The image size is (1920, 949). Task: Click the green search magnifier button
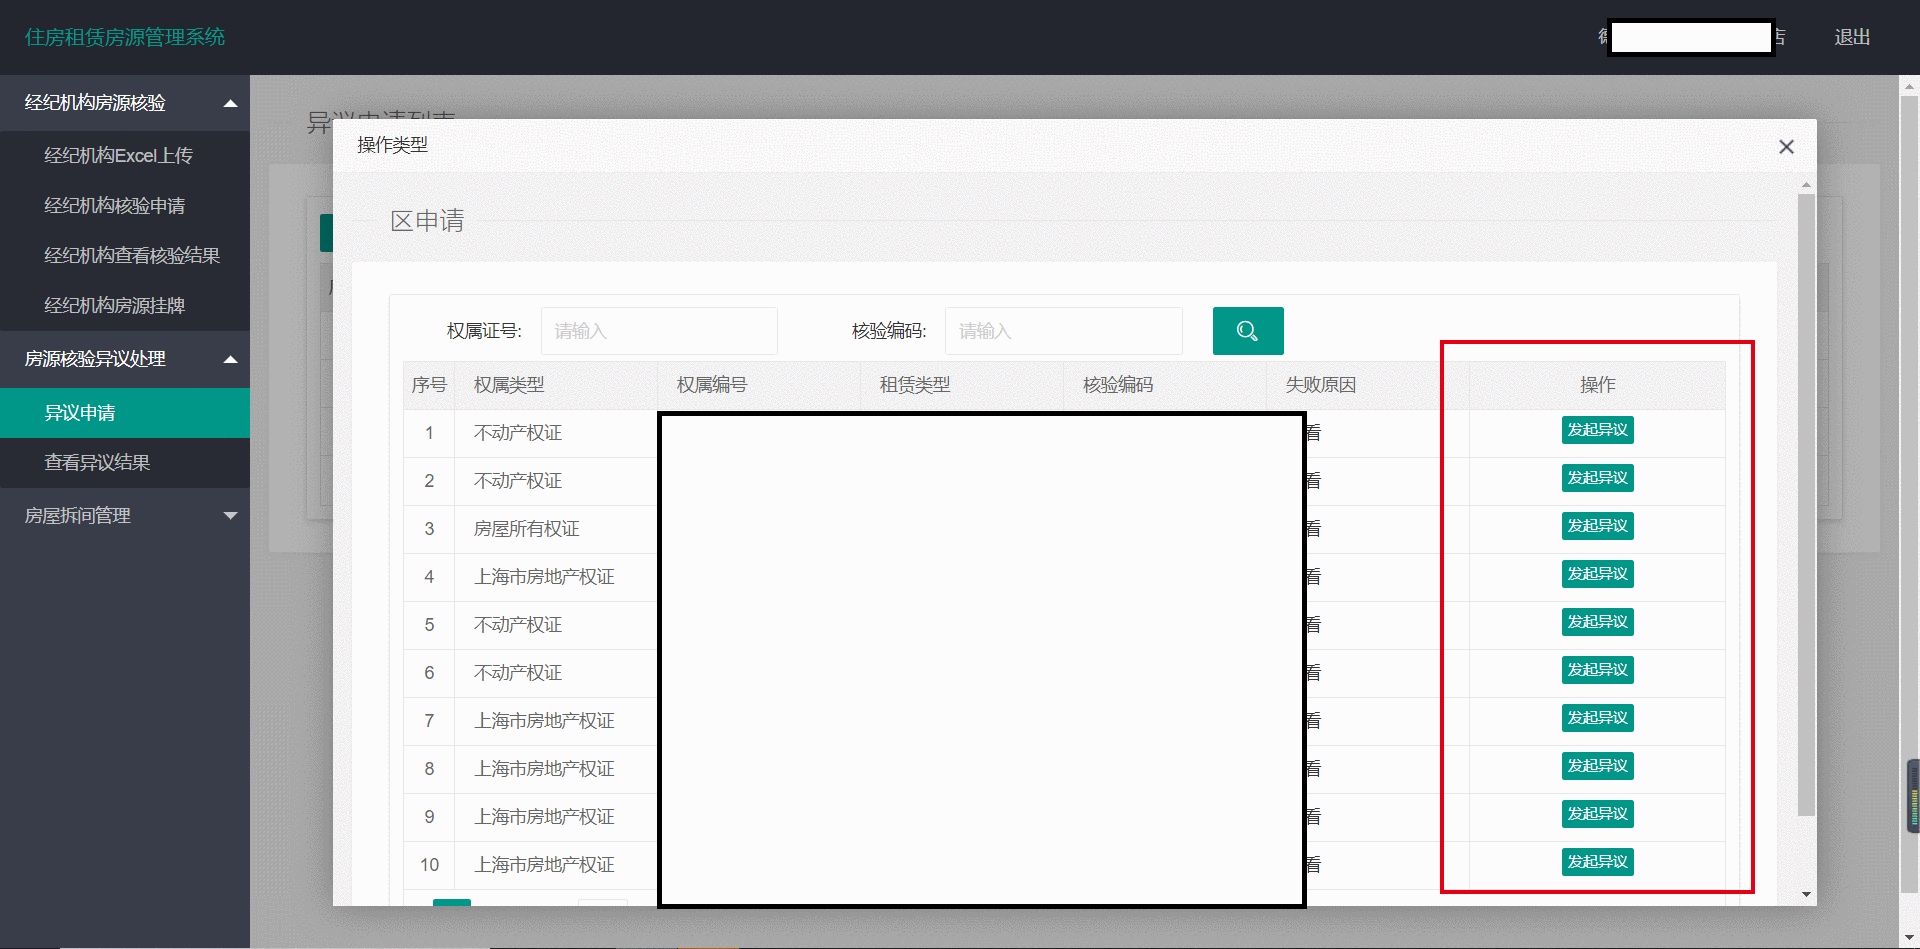[1247, 331]
